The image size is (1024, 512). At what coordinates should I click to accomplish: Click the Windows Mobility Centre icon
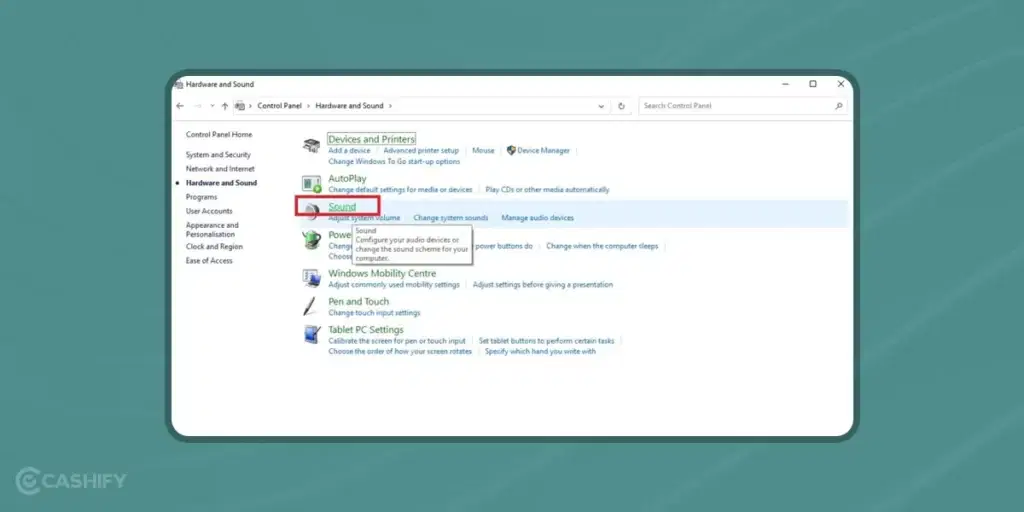point(312,278)
